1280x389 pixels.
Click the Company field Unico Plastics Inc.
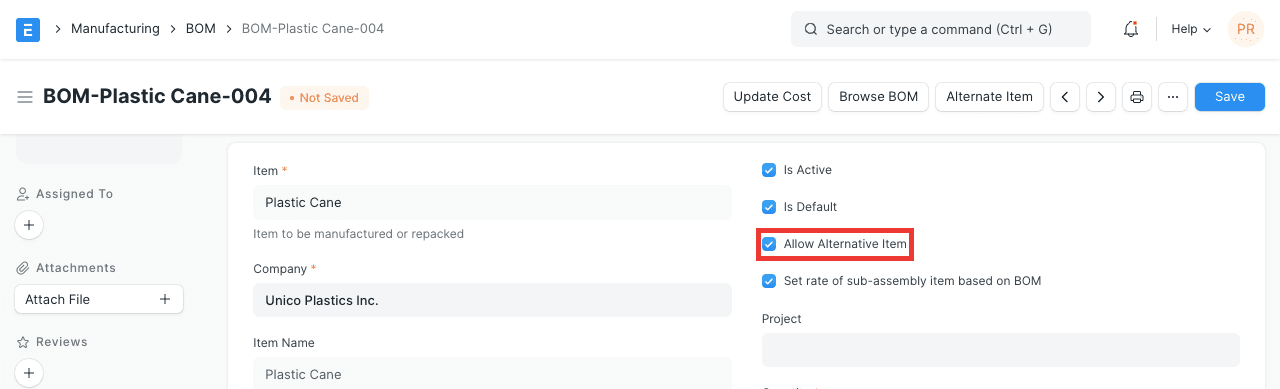tap(492, 300)
